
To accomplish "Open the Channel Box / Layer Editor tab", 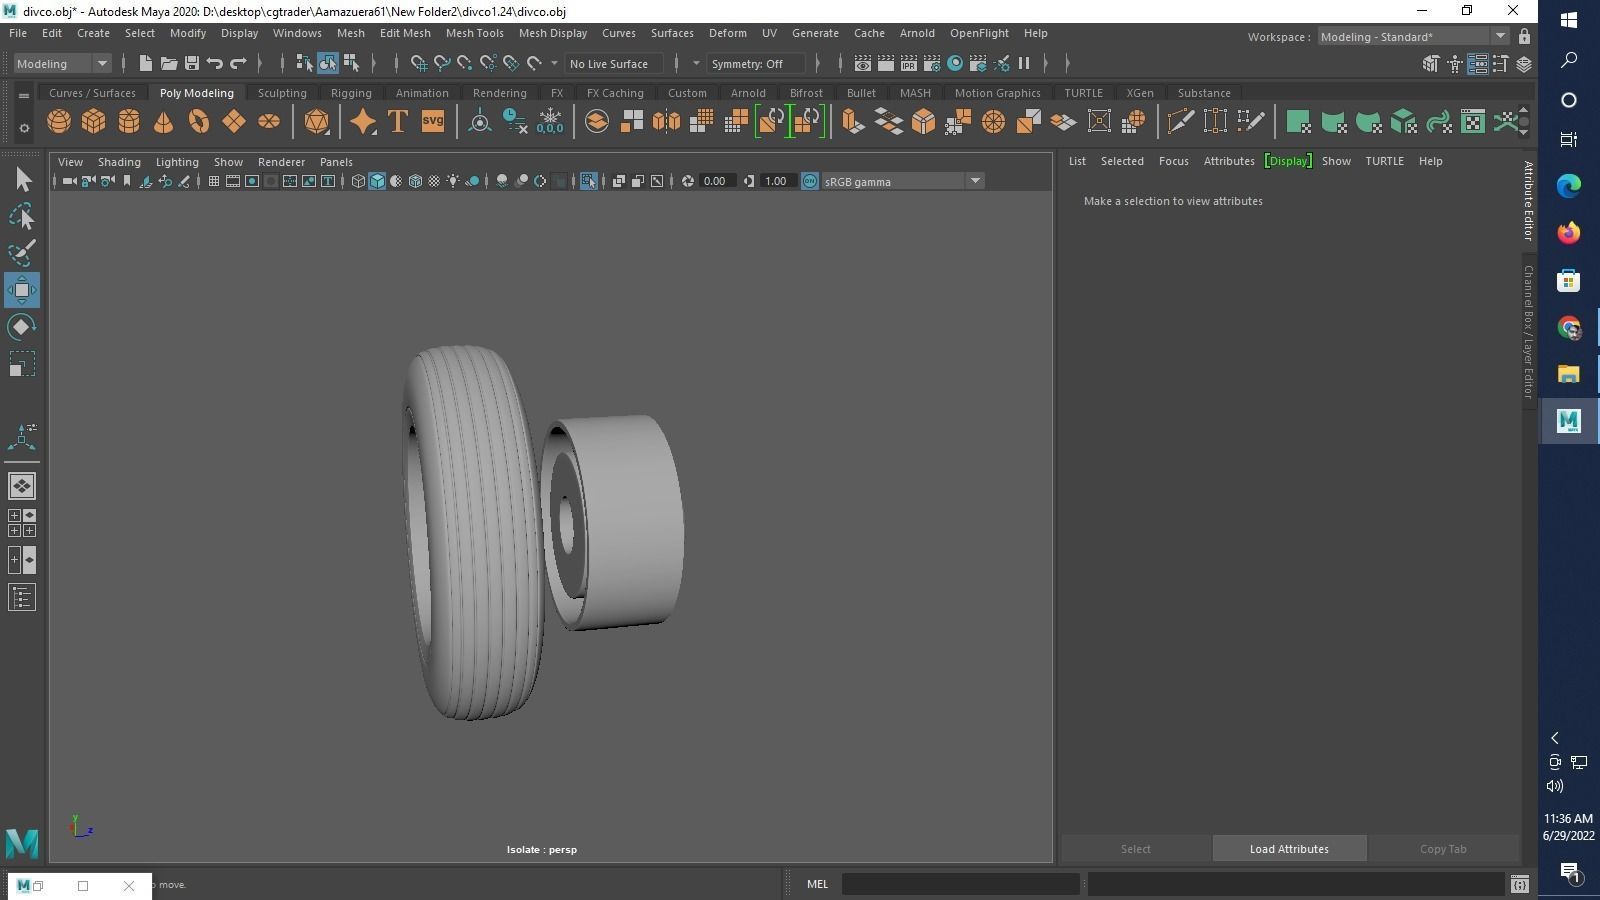I will [1528, 332].
